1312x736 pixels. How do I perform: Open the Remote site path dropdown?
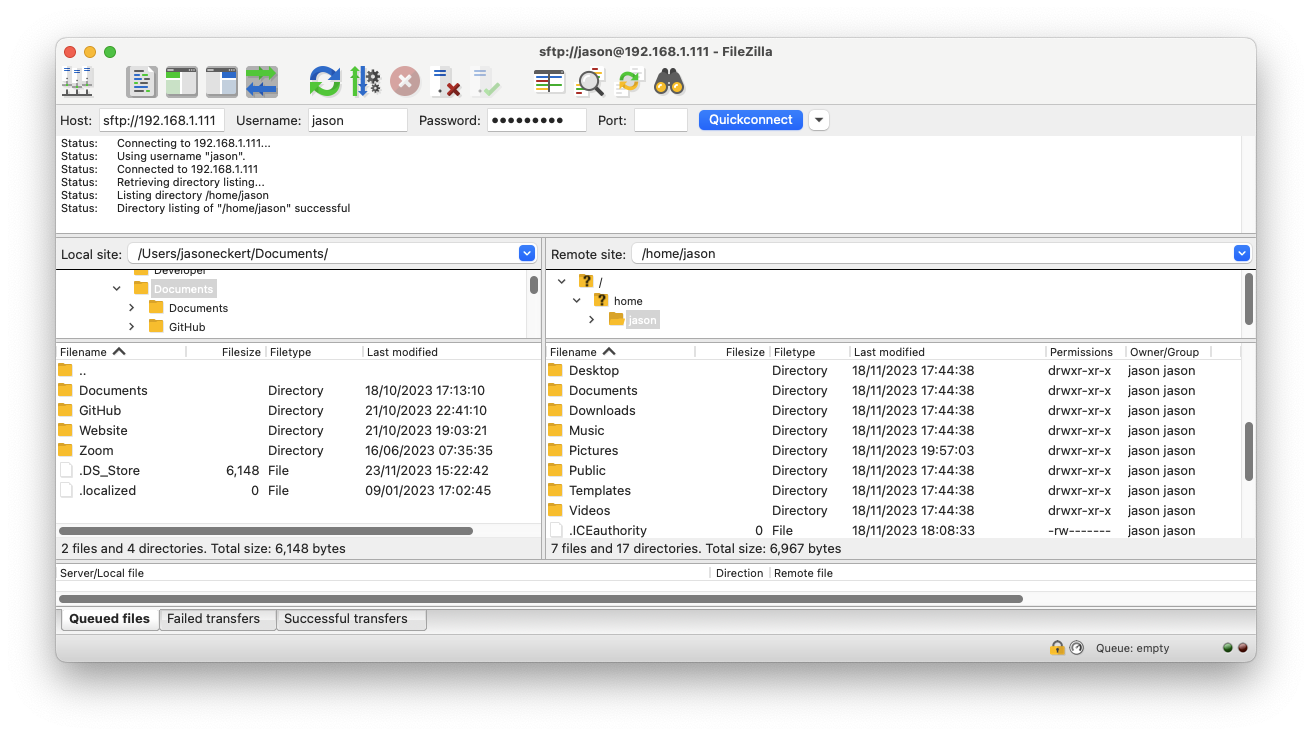click(x=1241, y=253)
